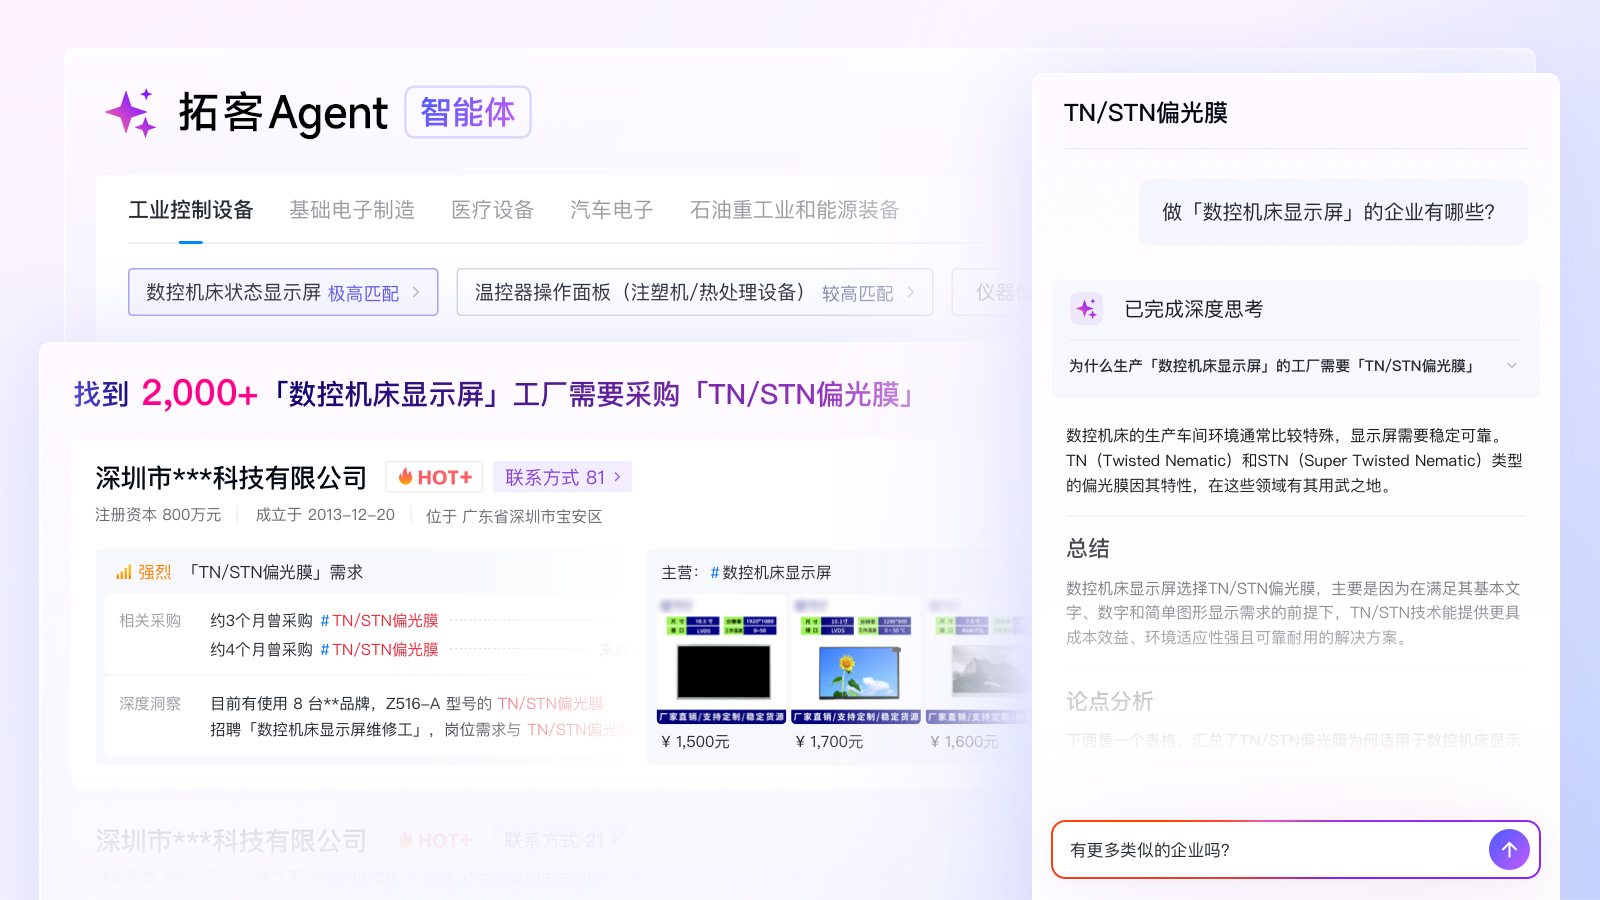Open 数控机床状态显示屏 极高匹配 chip

pos(283,292)
